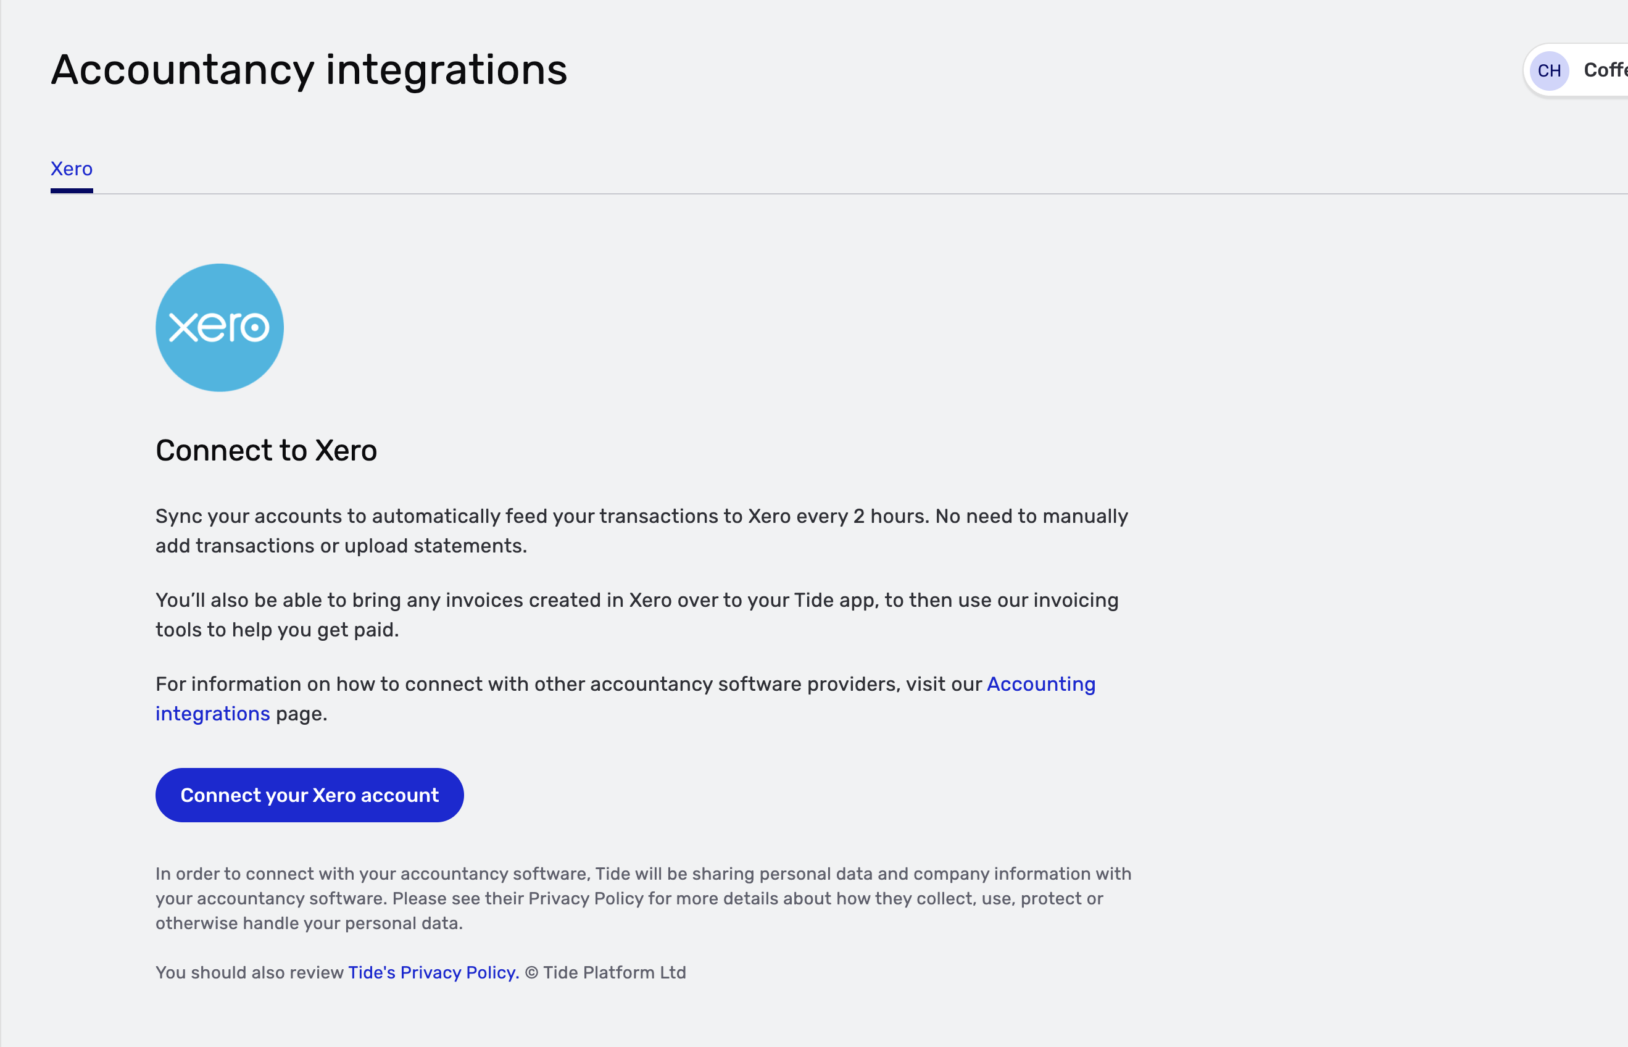This screenshot has height=1047, width=1628.
Task: Click the sync description paragraph
Action: (x=641, y=530)
